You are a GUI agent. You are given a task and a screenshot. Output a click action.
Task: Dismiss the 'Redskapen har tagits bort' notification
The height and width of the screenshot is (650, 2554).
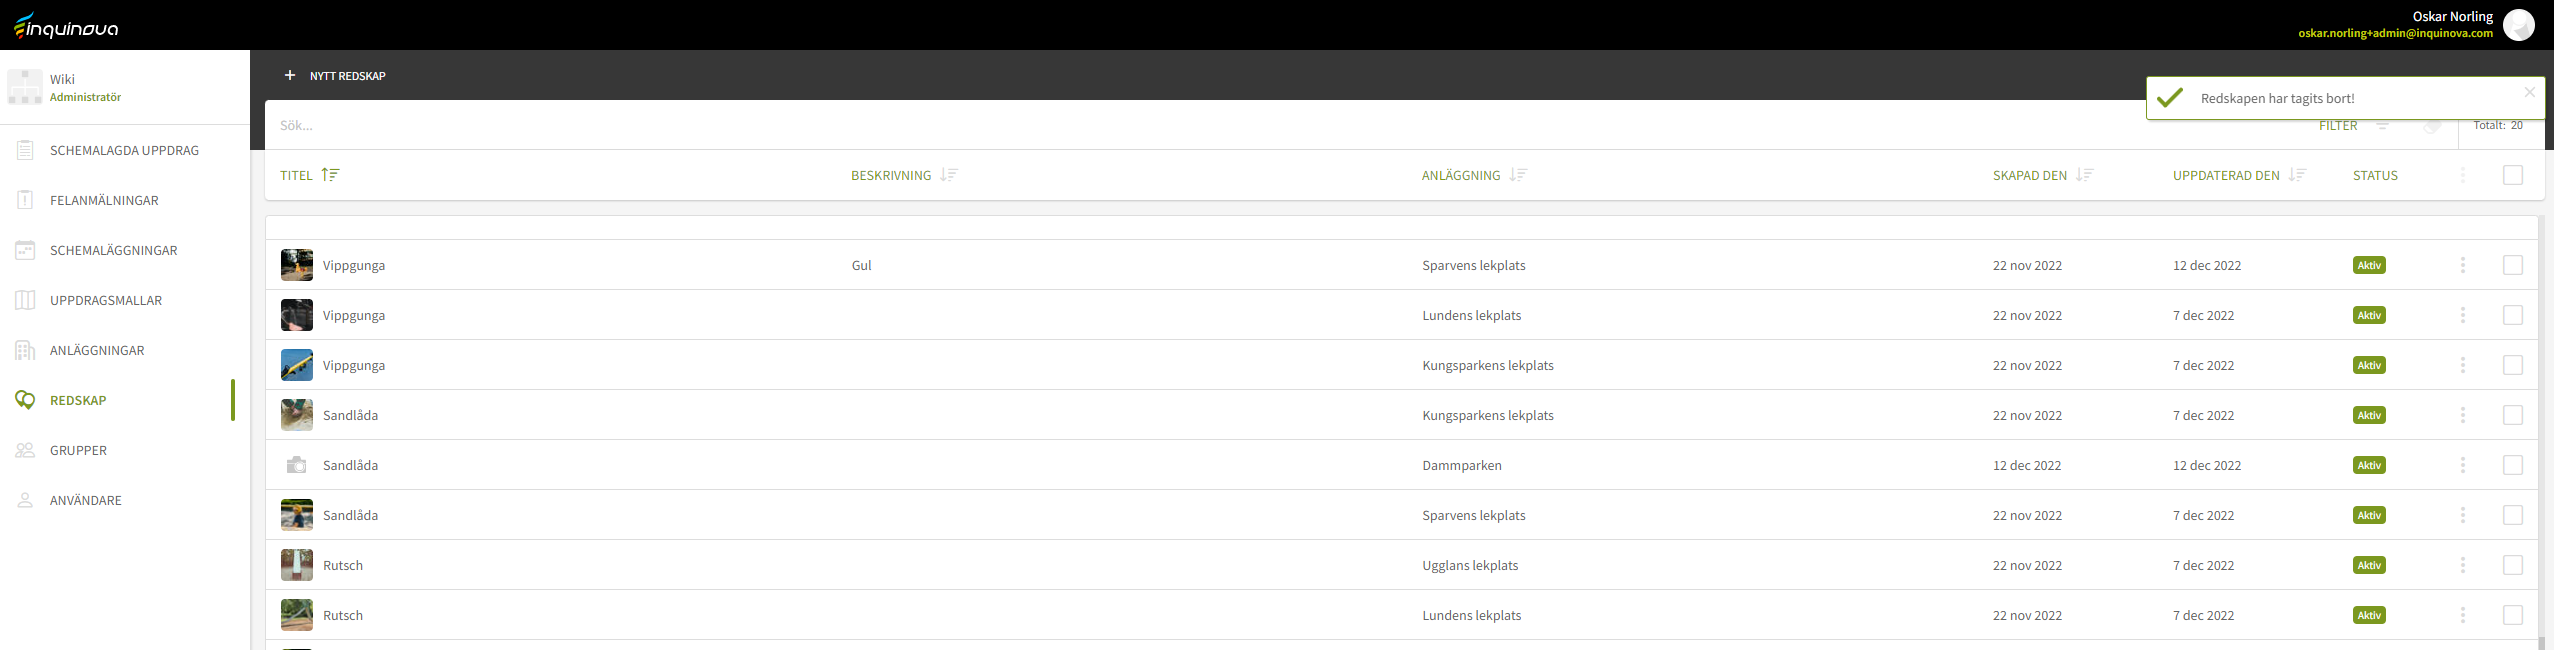point(2529,92)
